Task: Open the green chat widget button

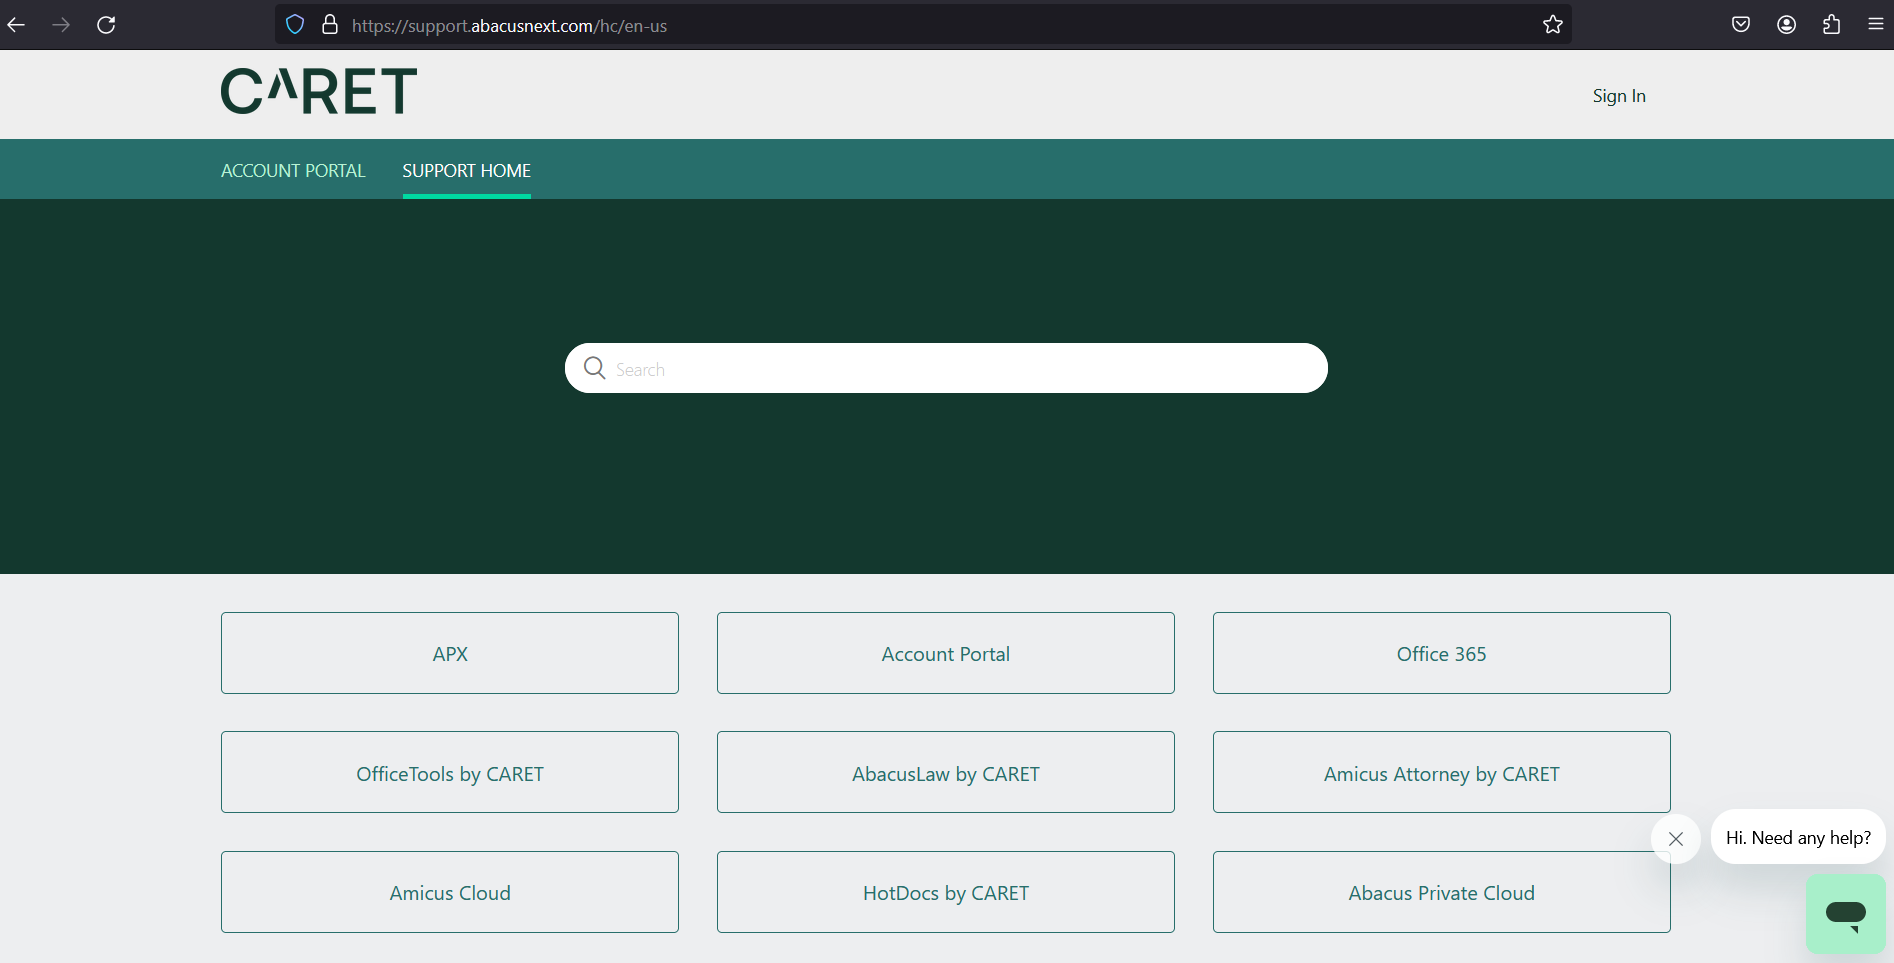Action: (x=1845, y=913)
